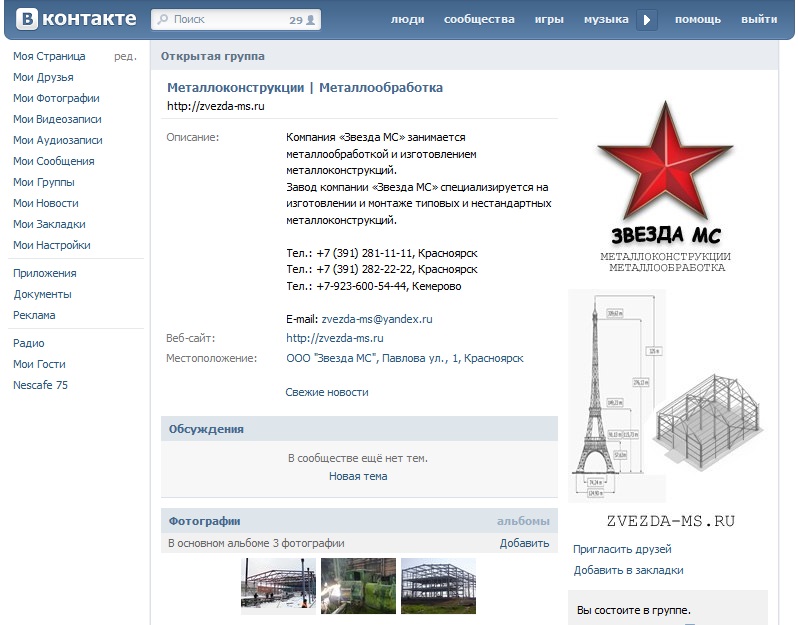Open Радио in sidebar

coord(28,343)
